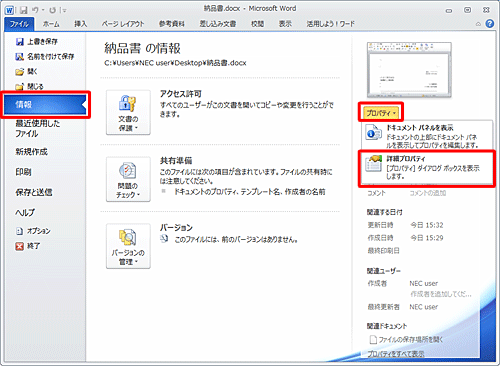Click the バージョン heading

(x=176, y=228)
